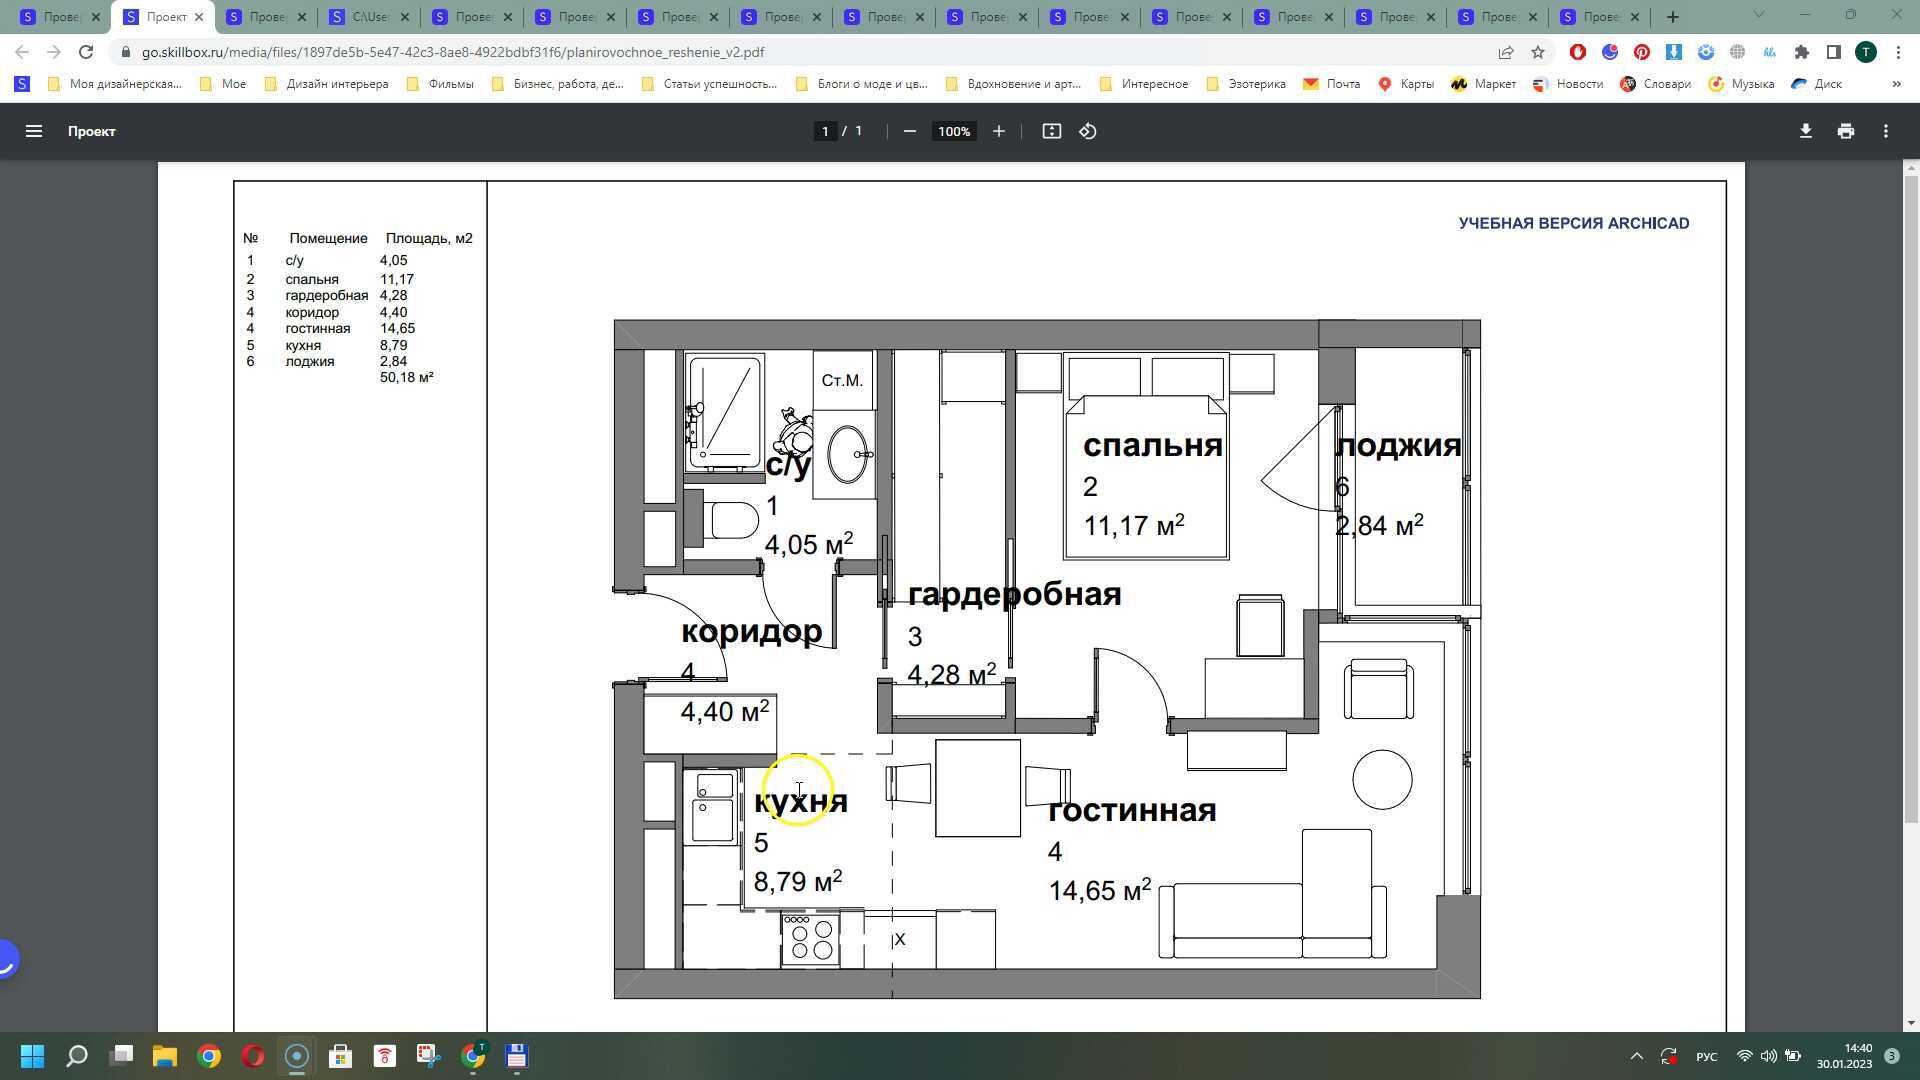
Task: Print the PDF document
Action: click(x=1845, y=131)
